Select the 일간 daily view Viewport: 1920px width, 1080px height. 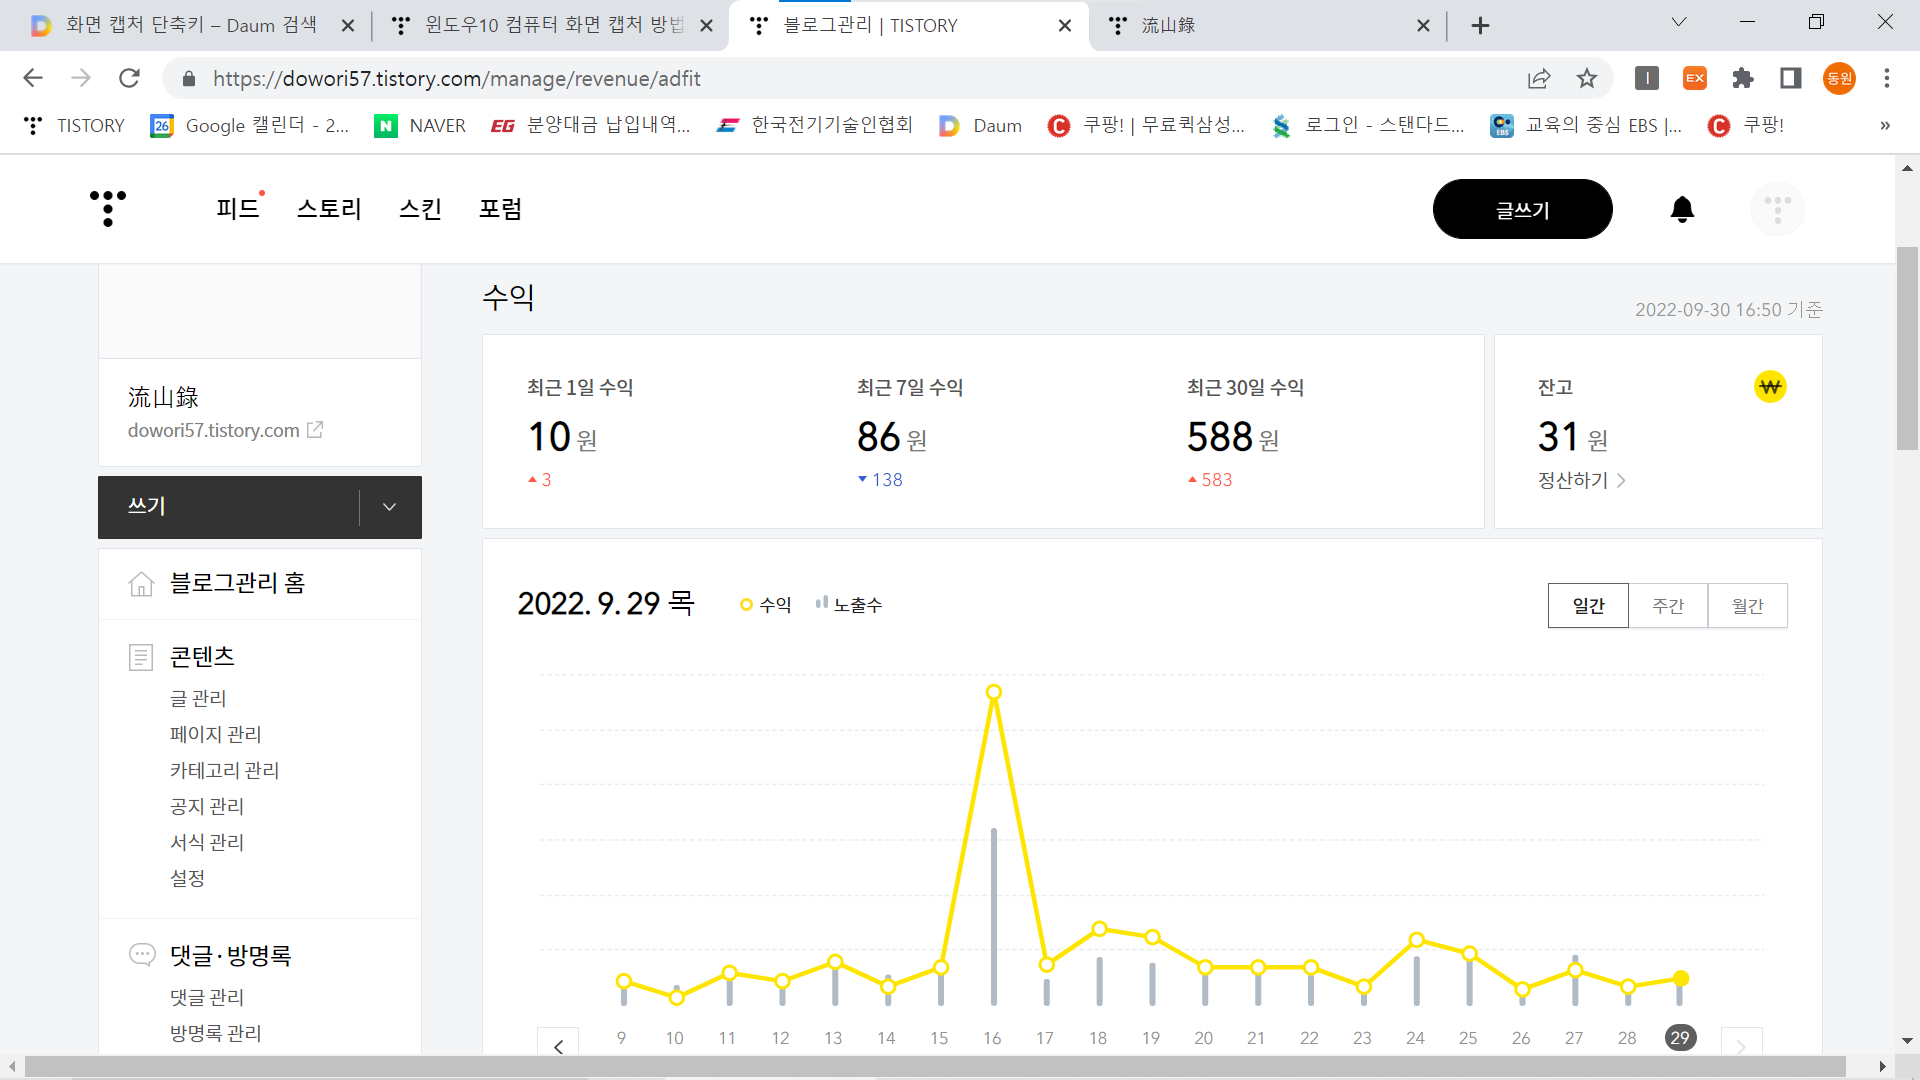(1588, 606)
